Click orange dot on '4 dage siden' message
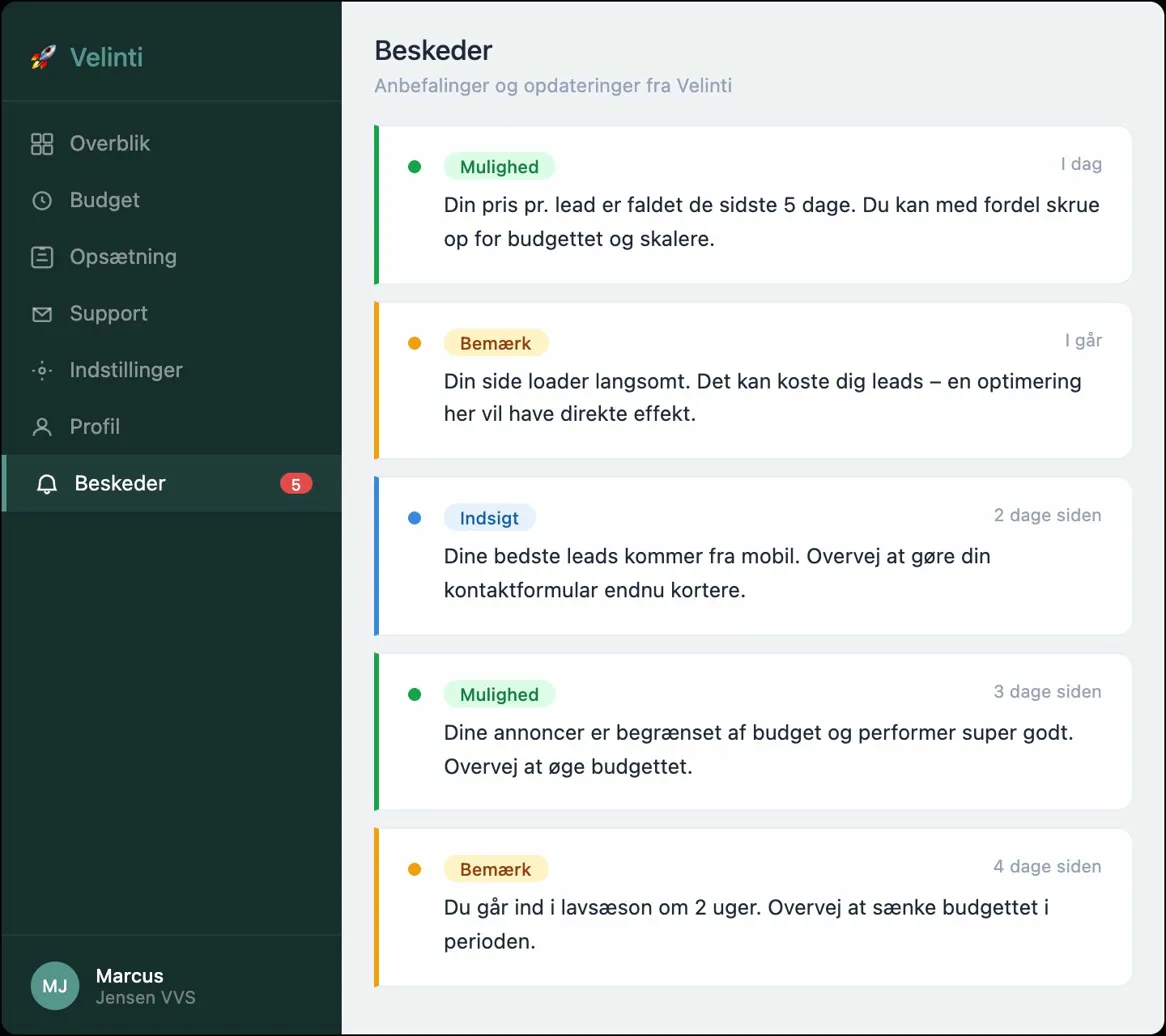 tap(414, 869)
